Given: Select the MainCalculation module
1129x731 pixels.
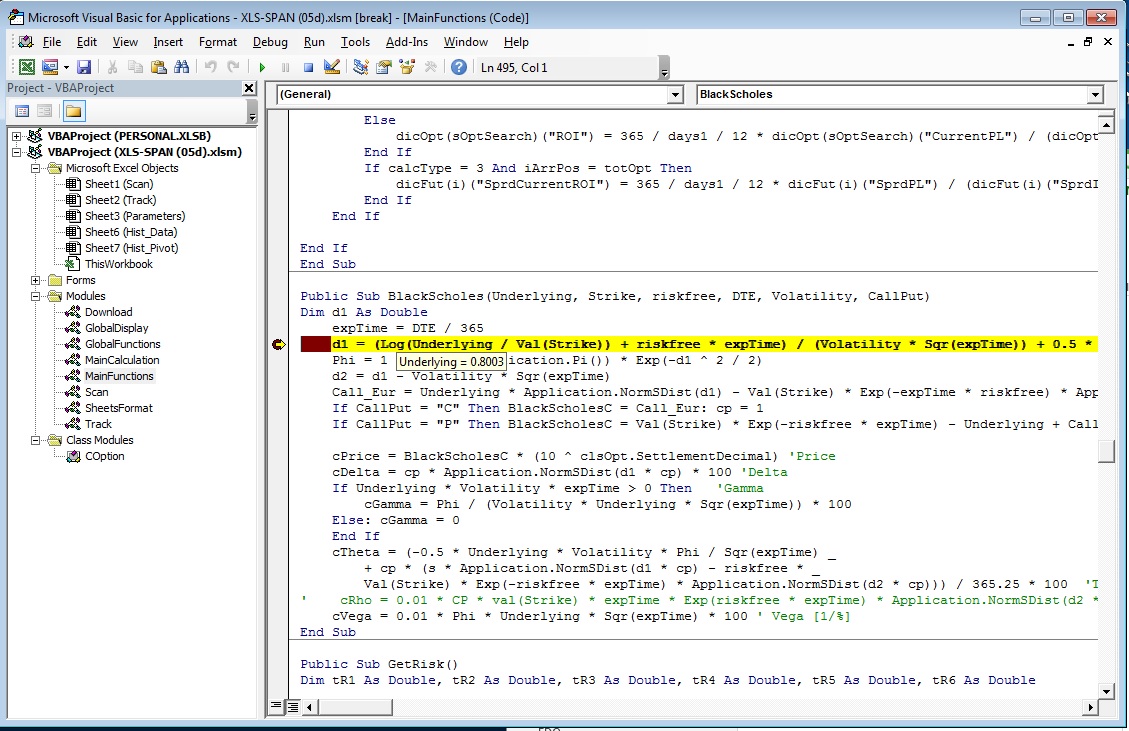Looking at the screenshot, I should coord(122,360).
